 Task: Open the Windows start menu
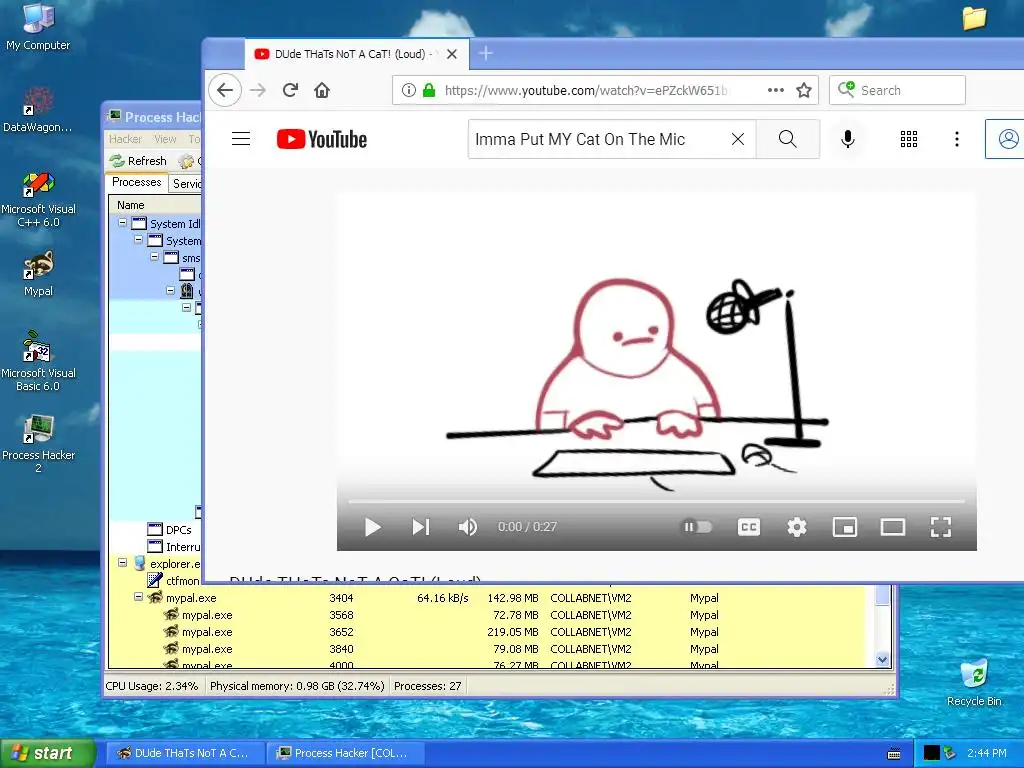click(x=48, y=753)
